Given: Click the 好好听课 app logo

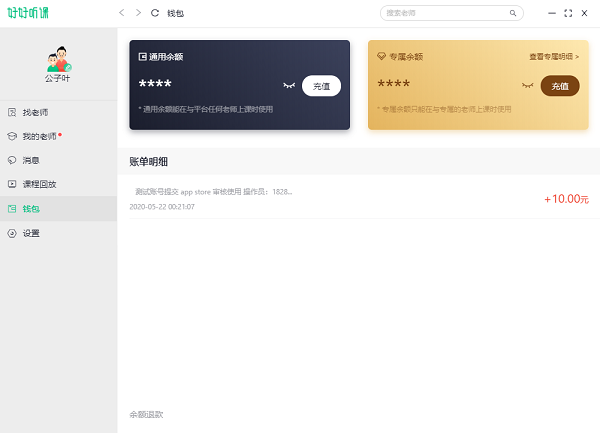Looking at the screenshot, I should coord(28,13).
